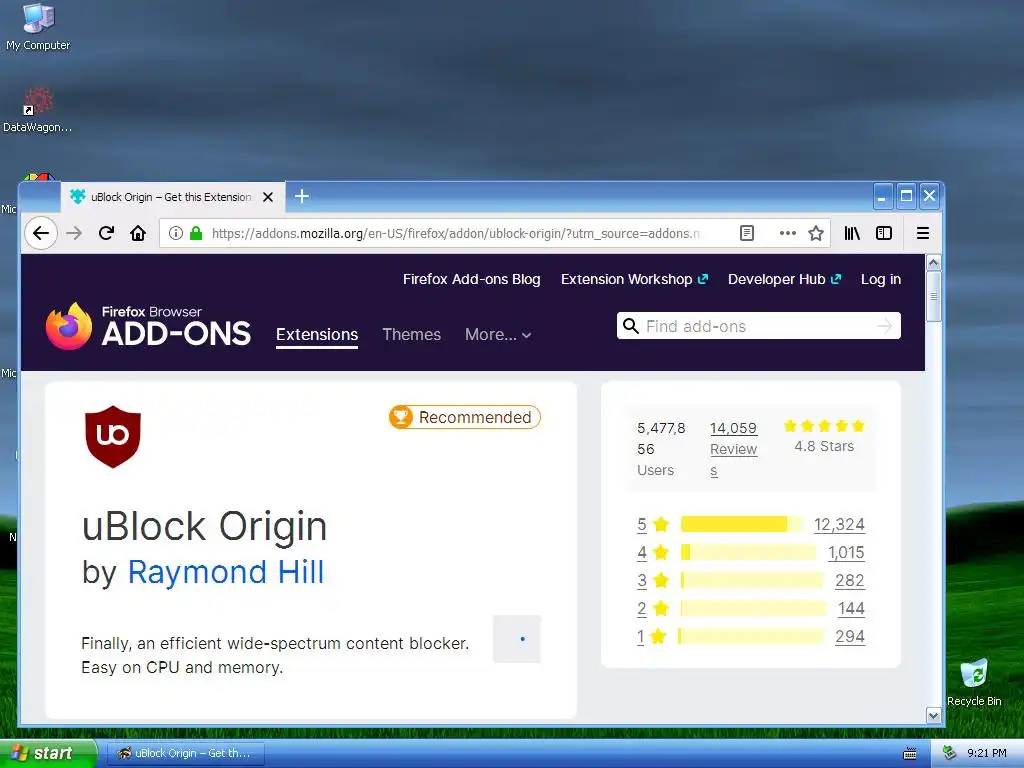Reload the current page
1024x768 pixels.
coord(106,233)
